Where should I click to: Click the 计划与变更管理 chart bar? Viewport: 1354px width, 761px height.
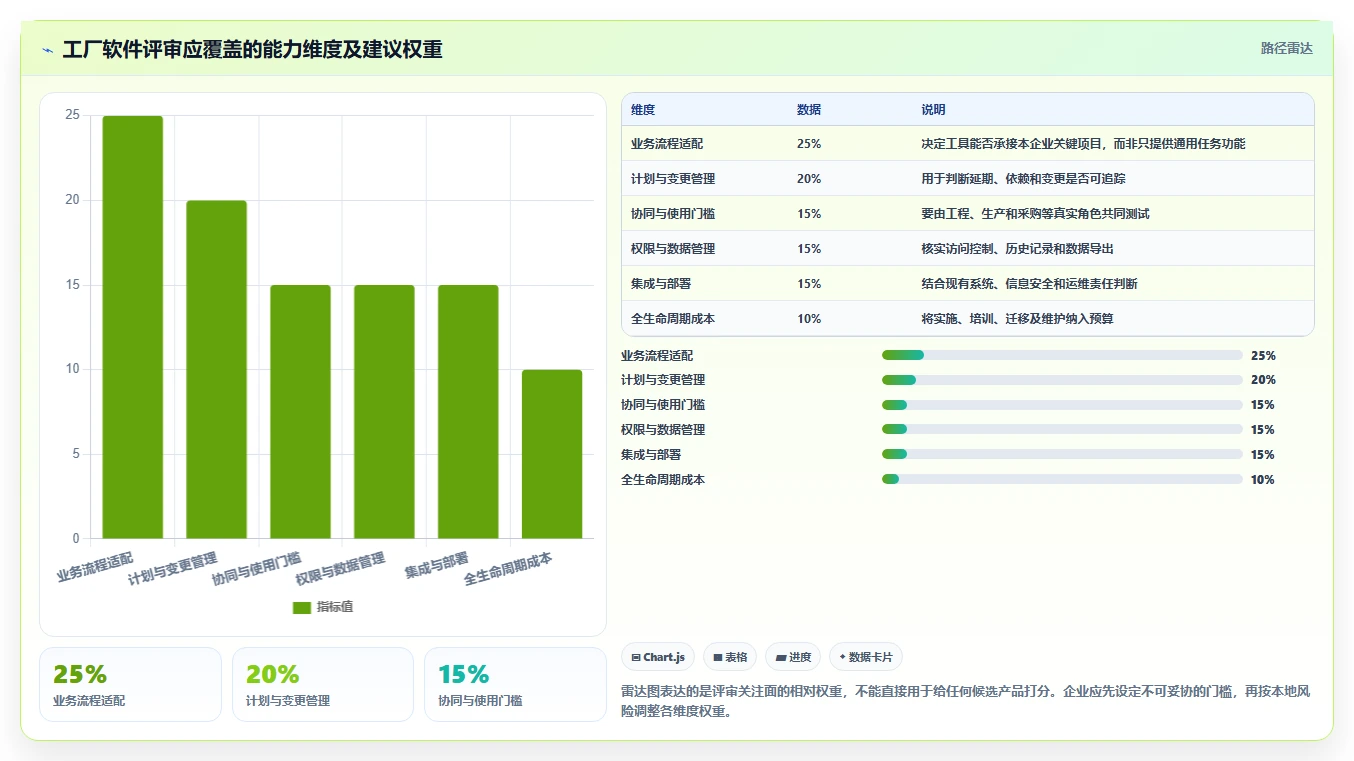point(216,369)
